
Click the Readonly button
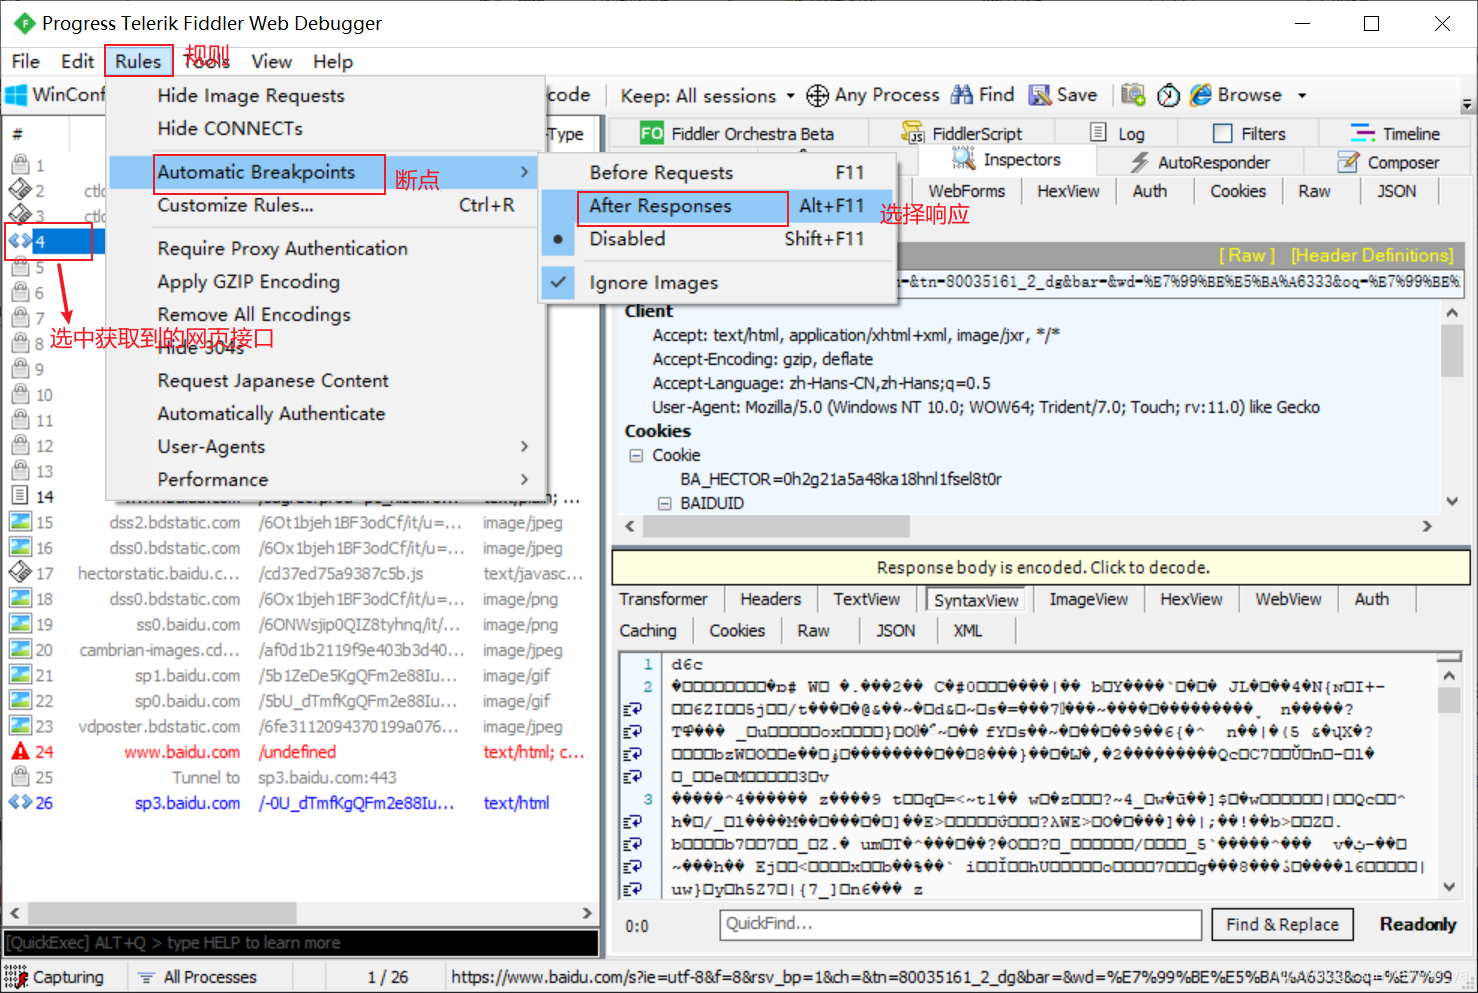pos(1417,925)
